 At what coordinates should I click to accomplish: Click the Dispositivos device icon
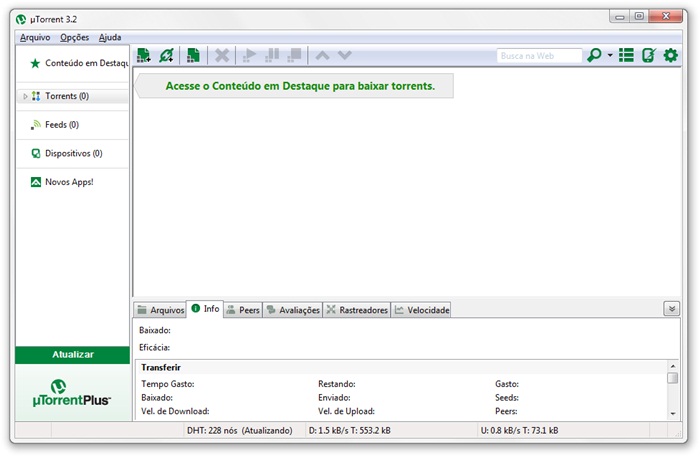36,153
